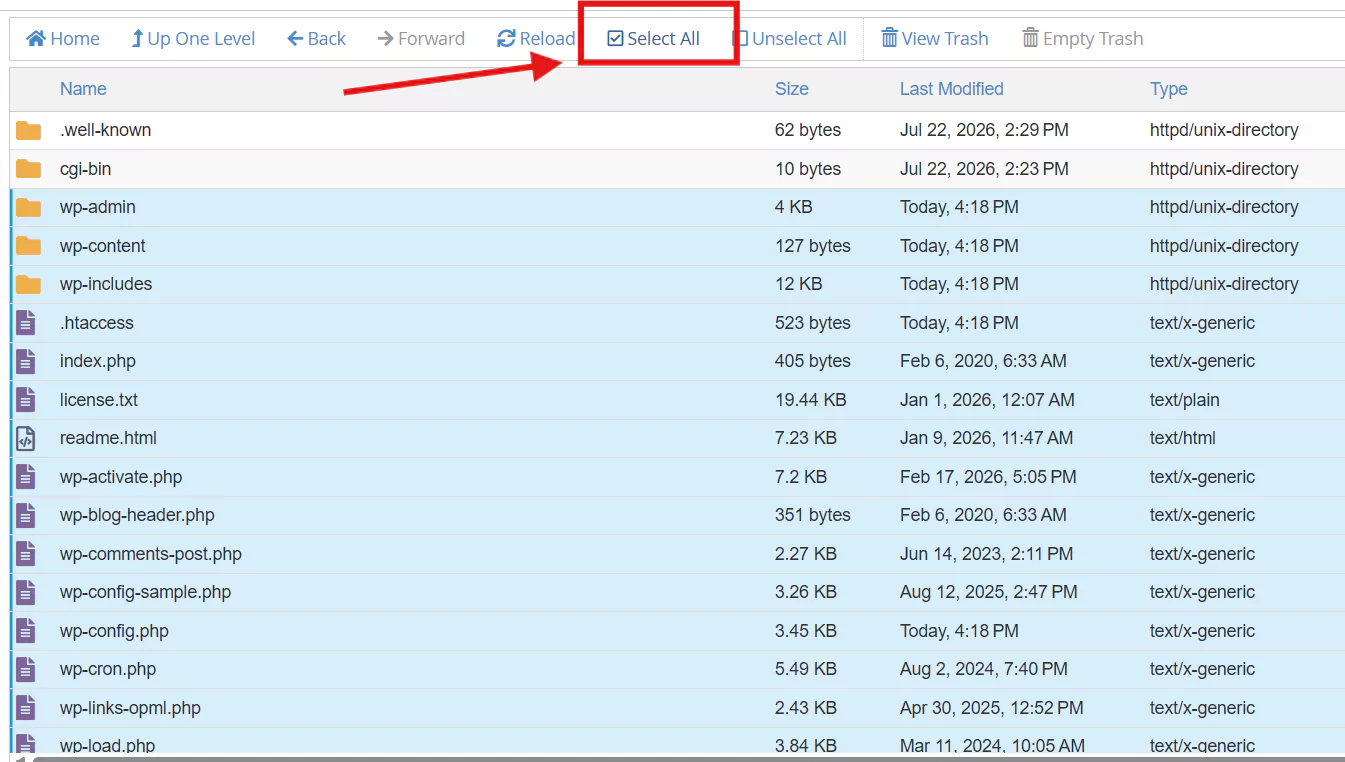The width and height of the screenshot is (1345, 762).
Task: Click the wp-blog-header.php file icon
Action: [x=26, y=515]
